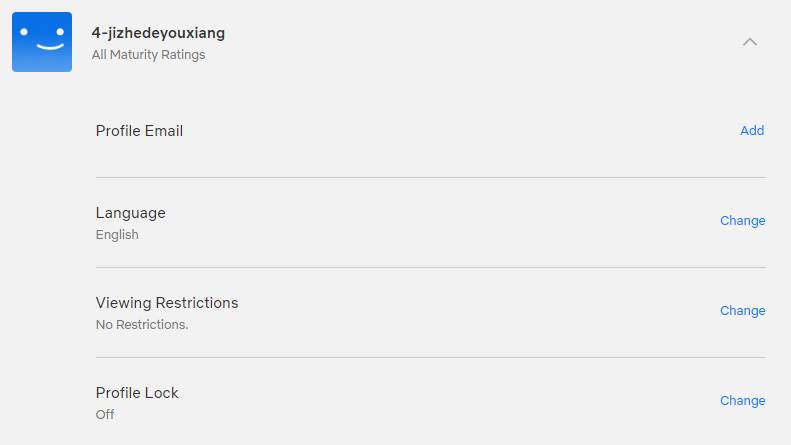Click the divider line below English
Screen dimensions: 791x445
431,267
